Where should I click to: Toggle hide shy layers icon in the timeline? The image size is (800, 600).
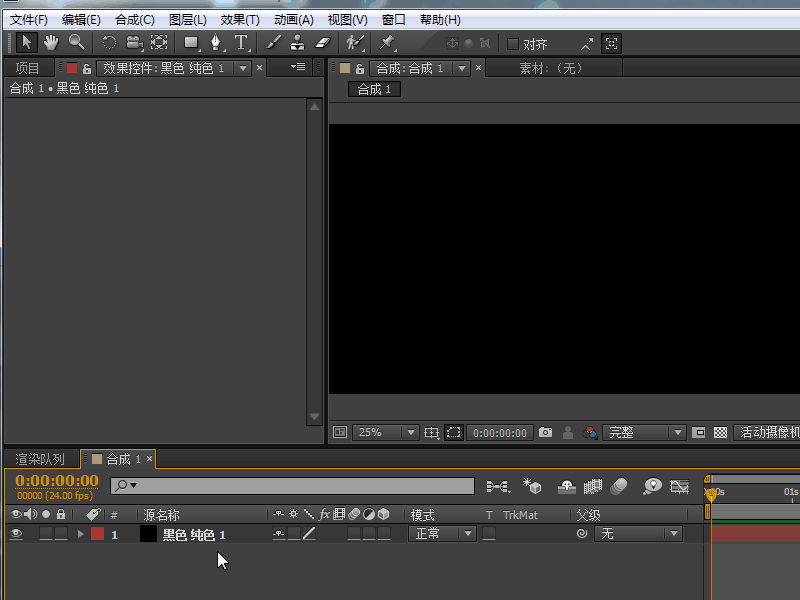click(567, 487)
